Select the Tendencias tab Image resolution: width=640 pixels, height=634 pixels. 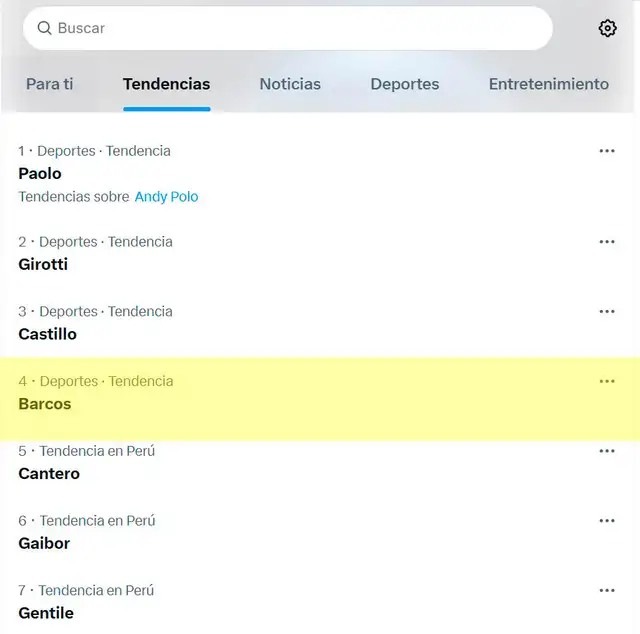(x=166, y=84)
